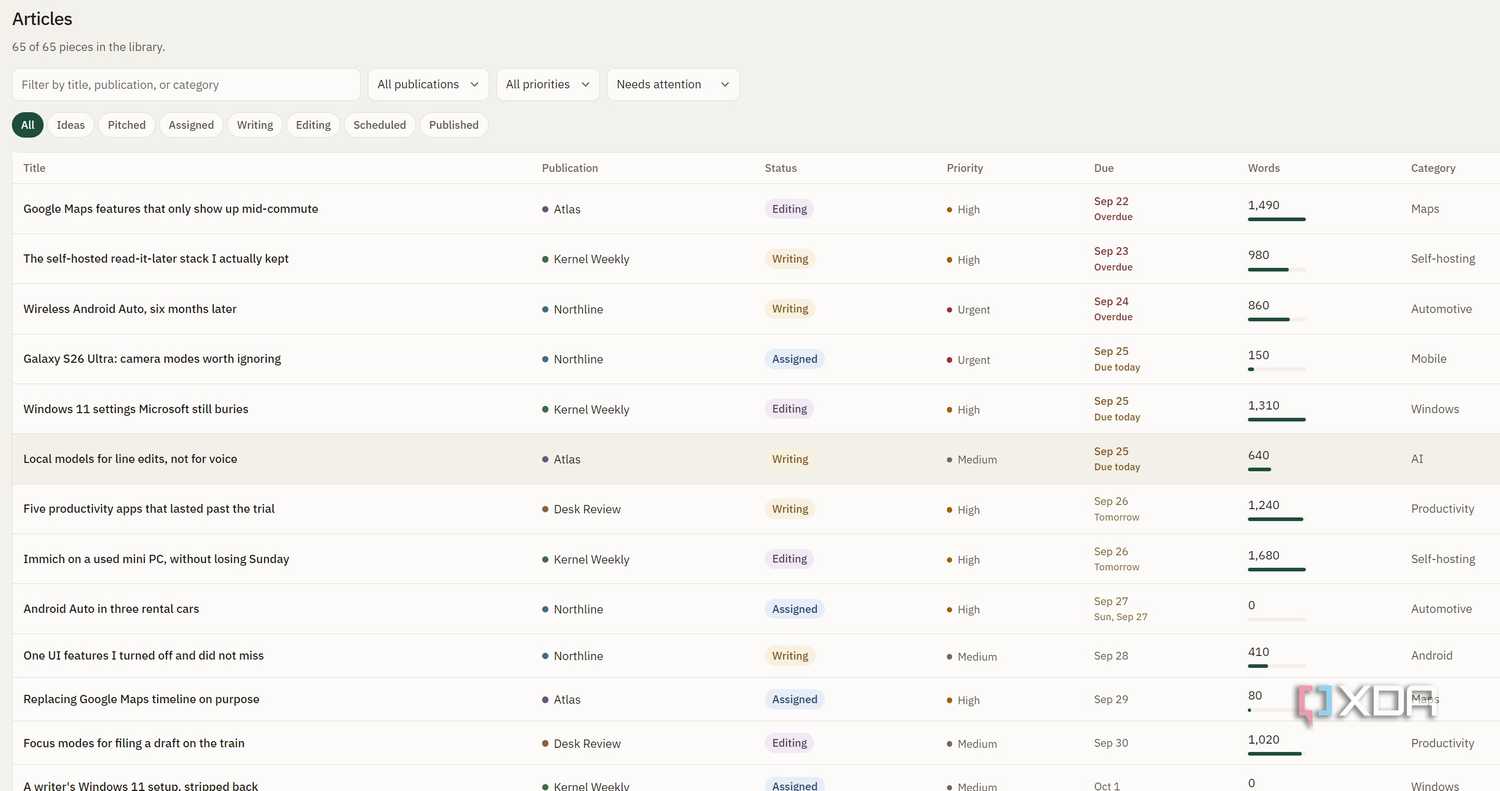
Task: Click word progress bar for Local models row
Action: (1277, 469)
